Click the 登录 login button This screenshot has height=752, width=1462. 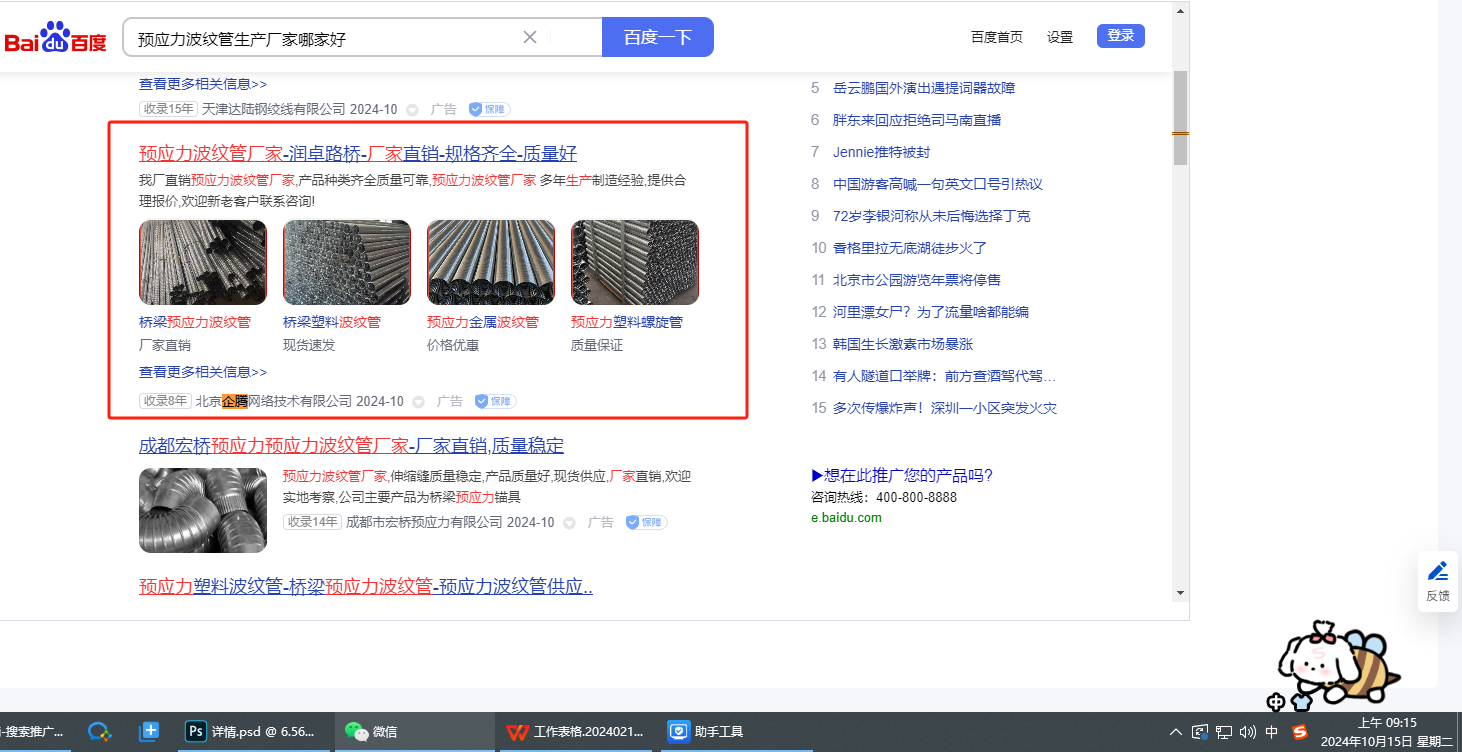point(1120,36)
